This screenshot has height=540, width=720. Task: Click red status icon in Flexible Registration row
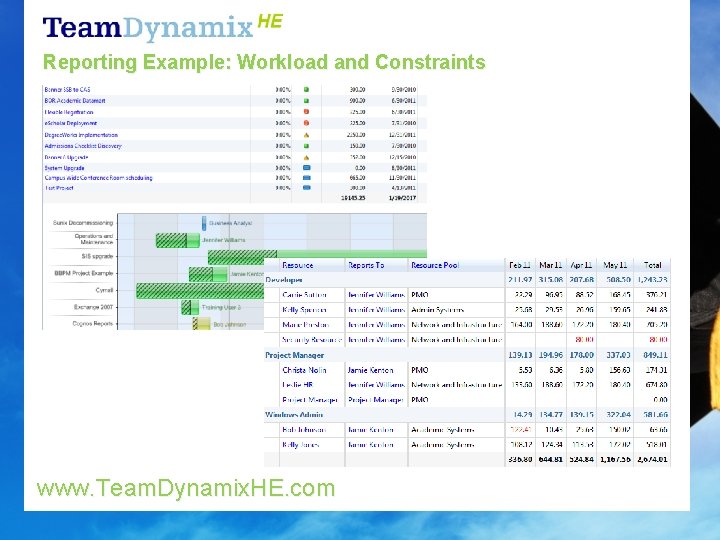pos(307,112)
